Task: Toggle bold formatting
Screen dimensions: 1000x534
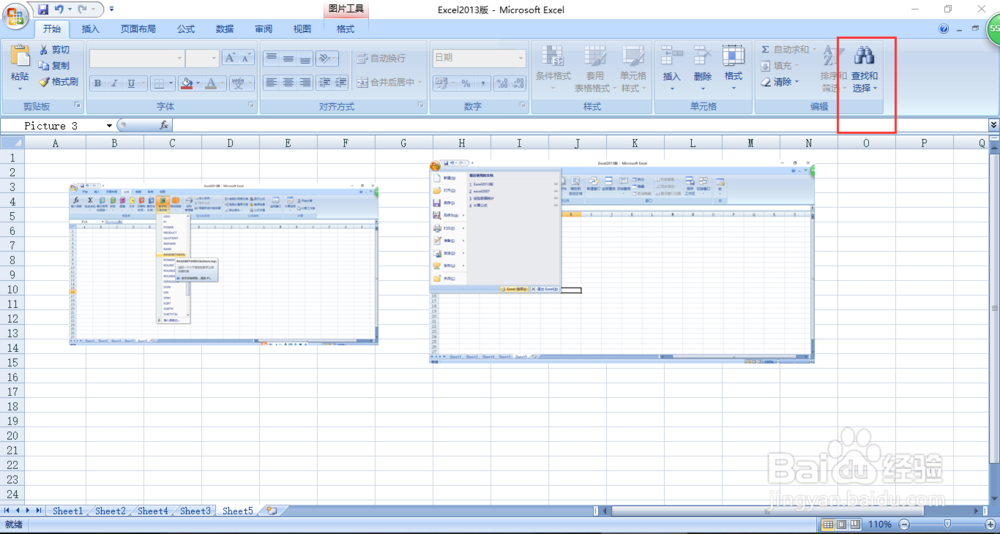Action: pos(98,83)
